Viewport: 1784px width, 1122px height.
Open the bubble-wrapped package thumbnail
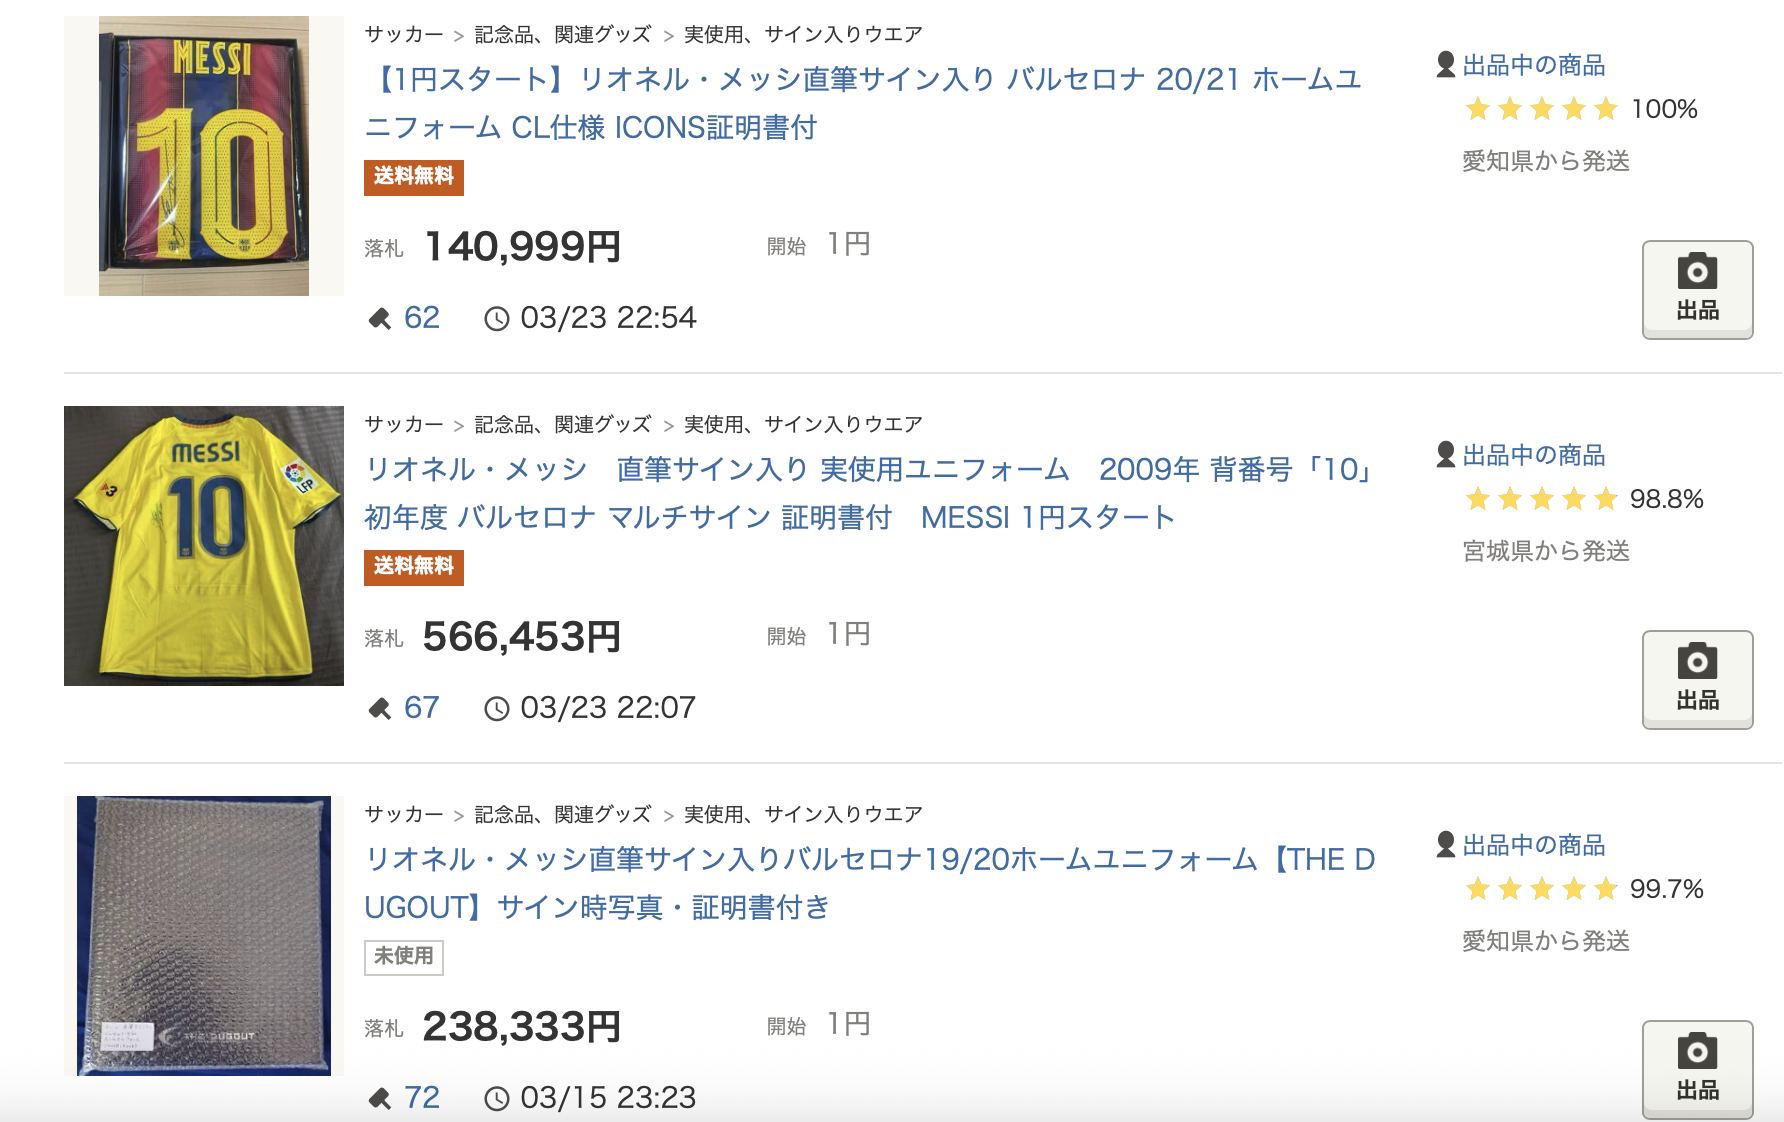tap(204, 936)
